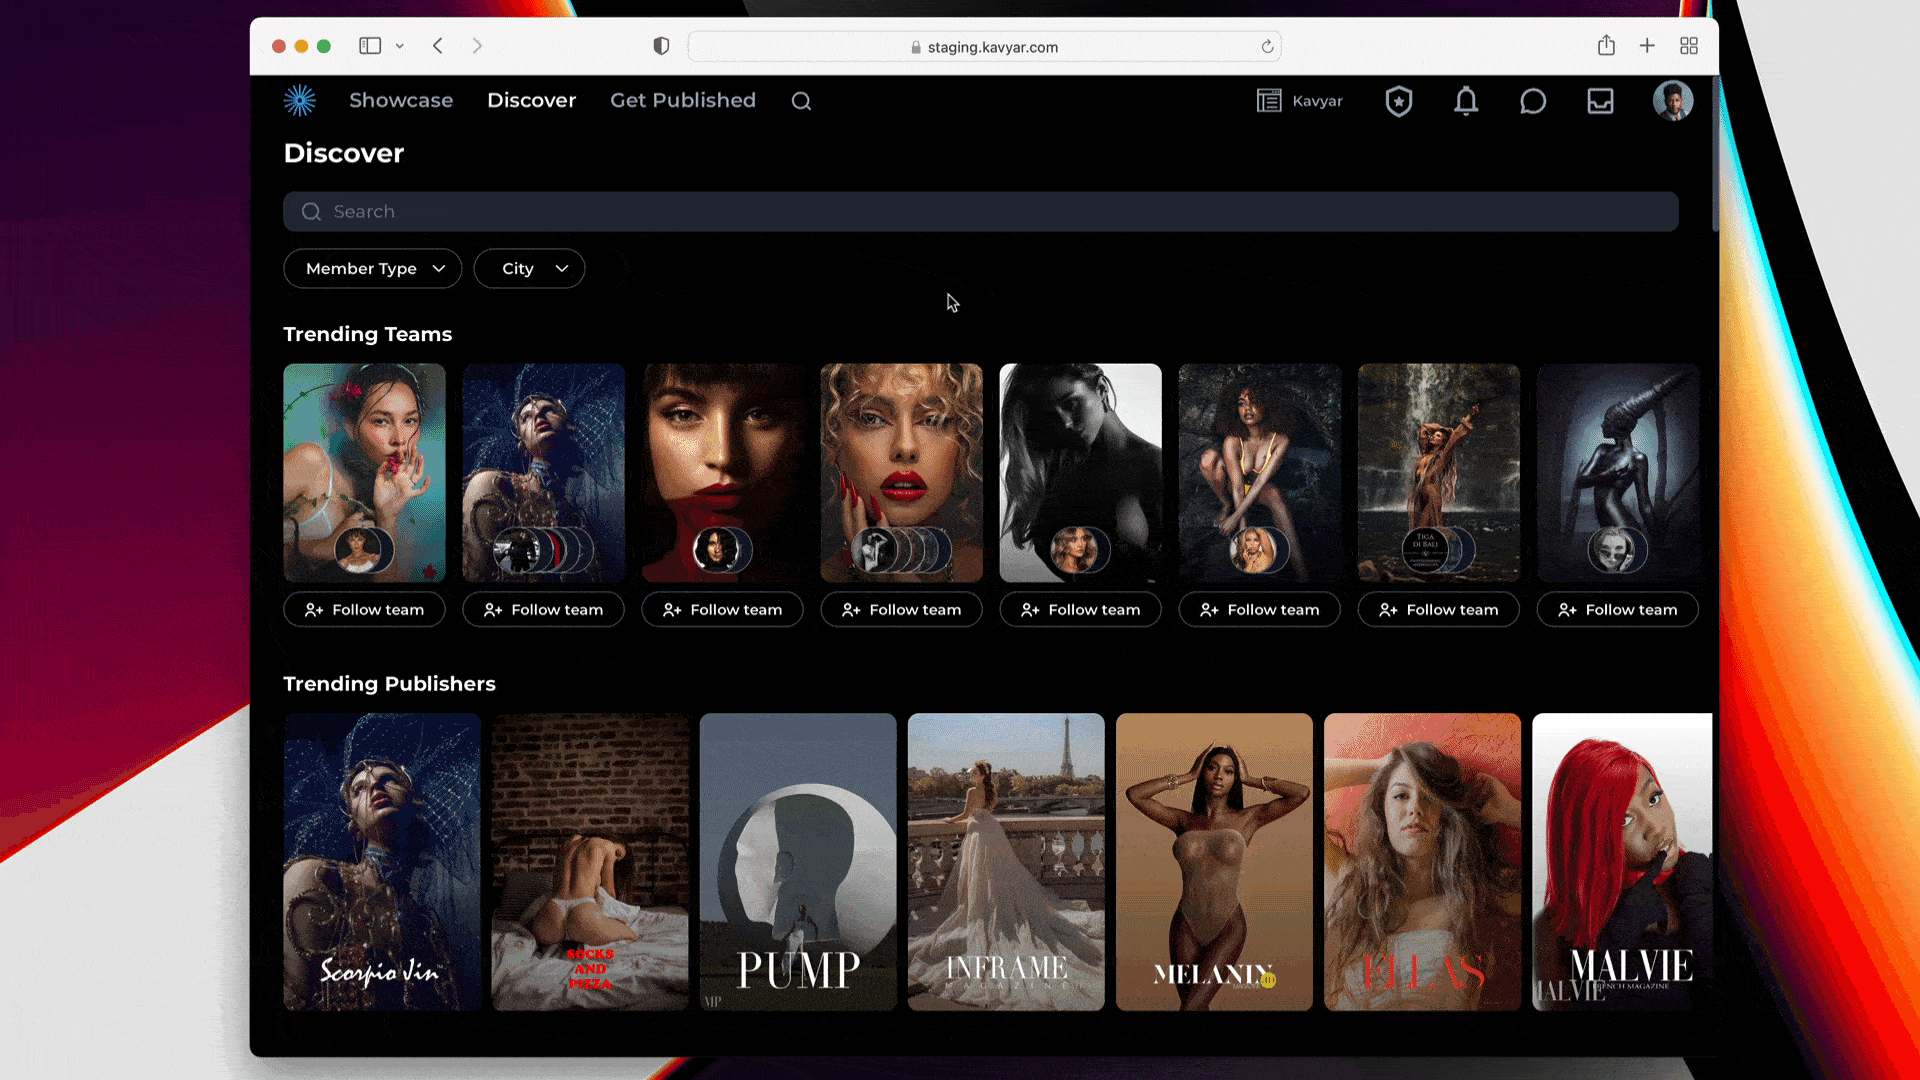1920x1080 pixels.
Task: Click the Discover search field
Action: pos(980,212)
